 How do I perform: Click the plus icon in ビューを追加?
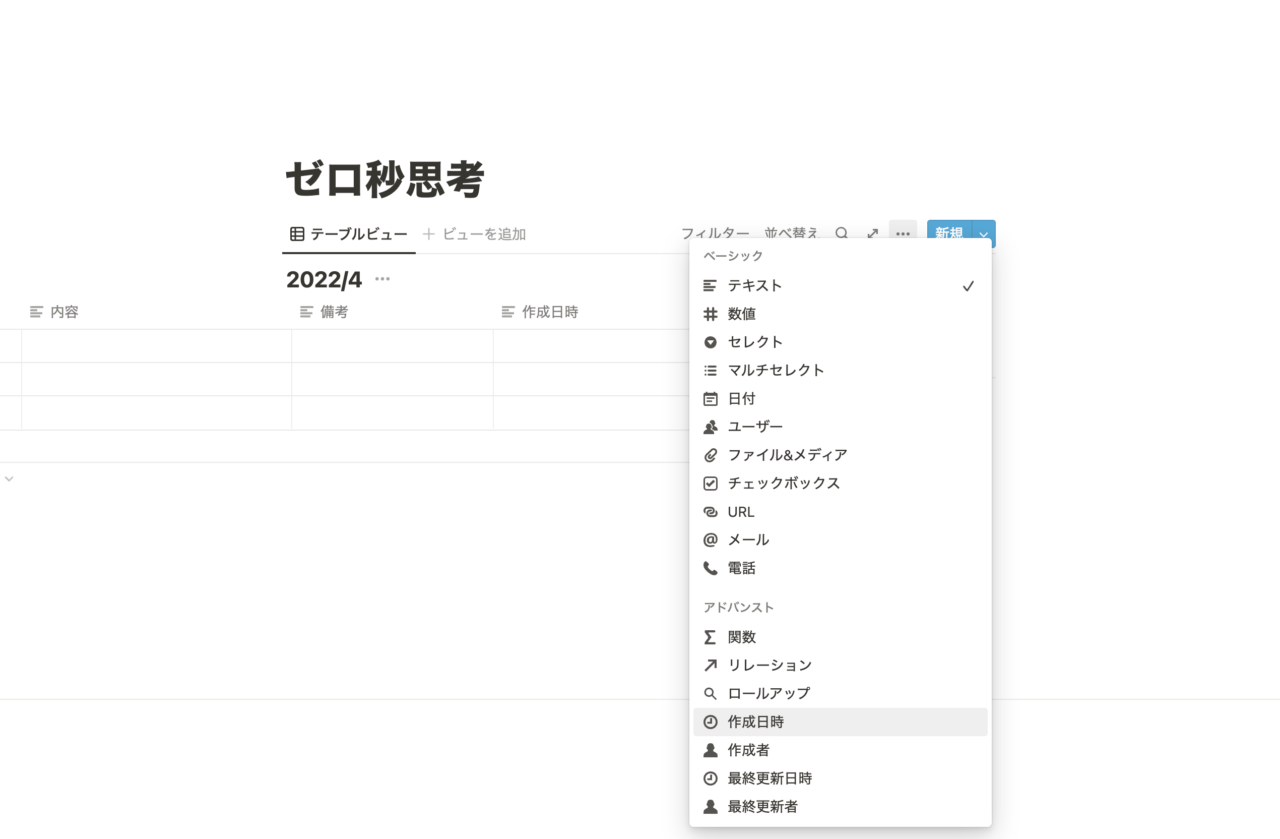click(429, 234)
